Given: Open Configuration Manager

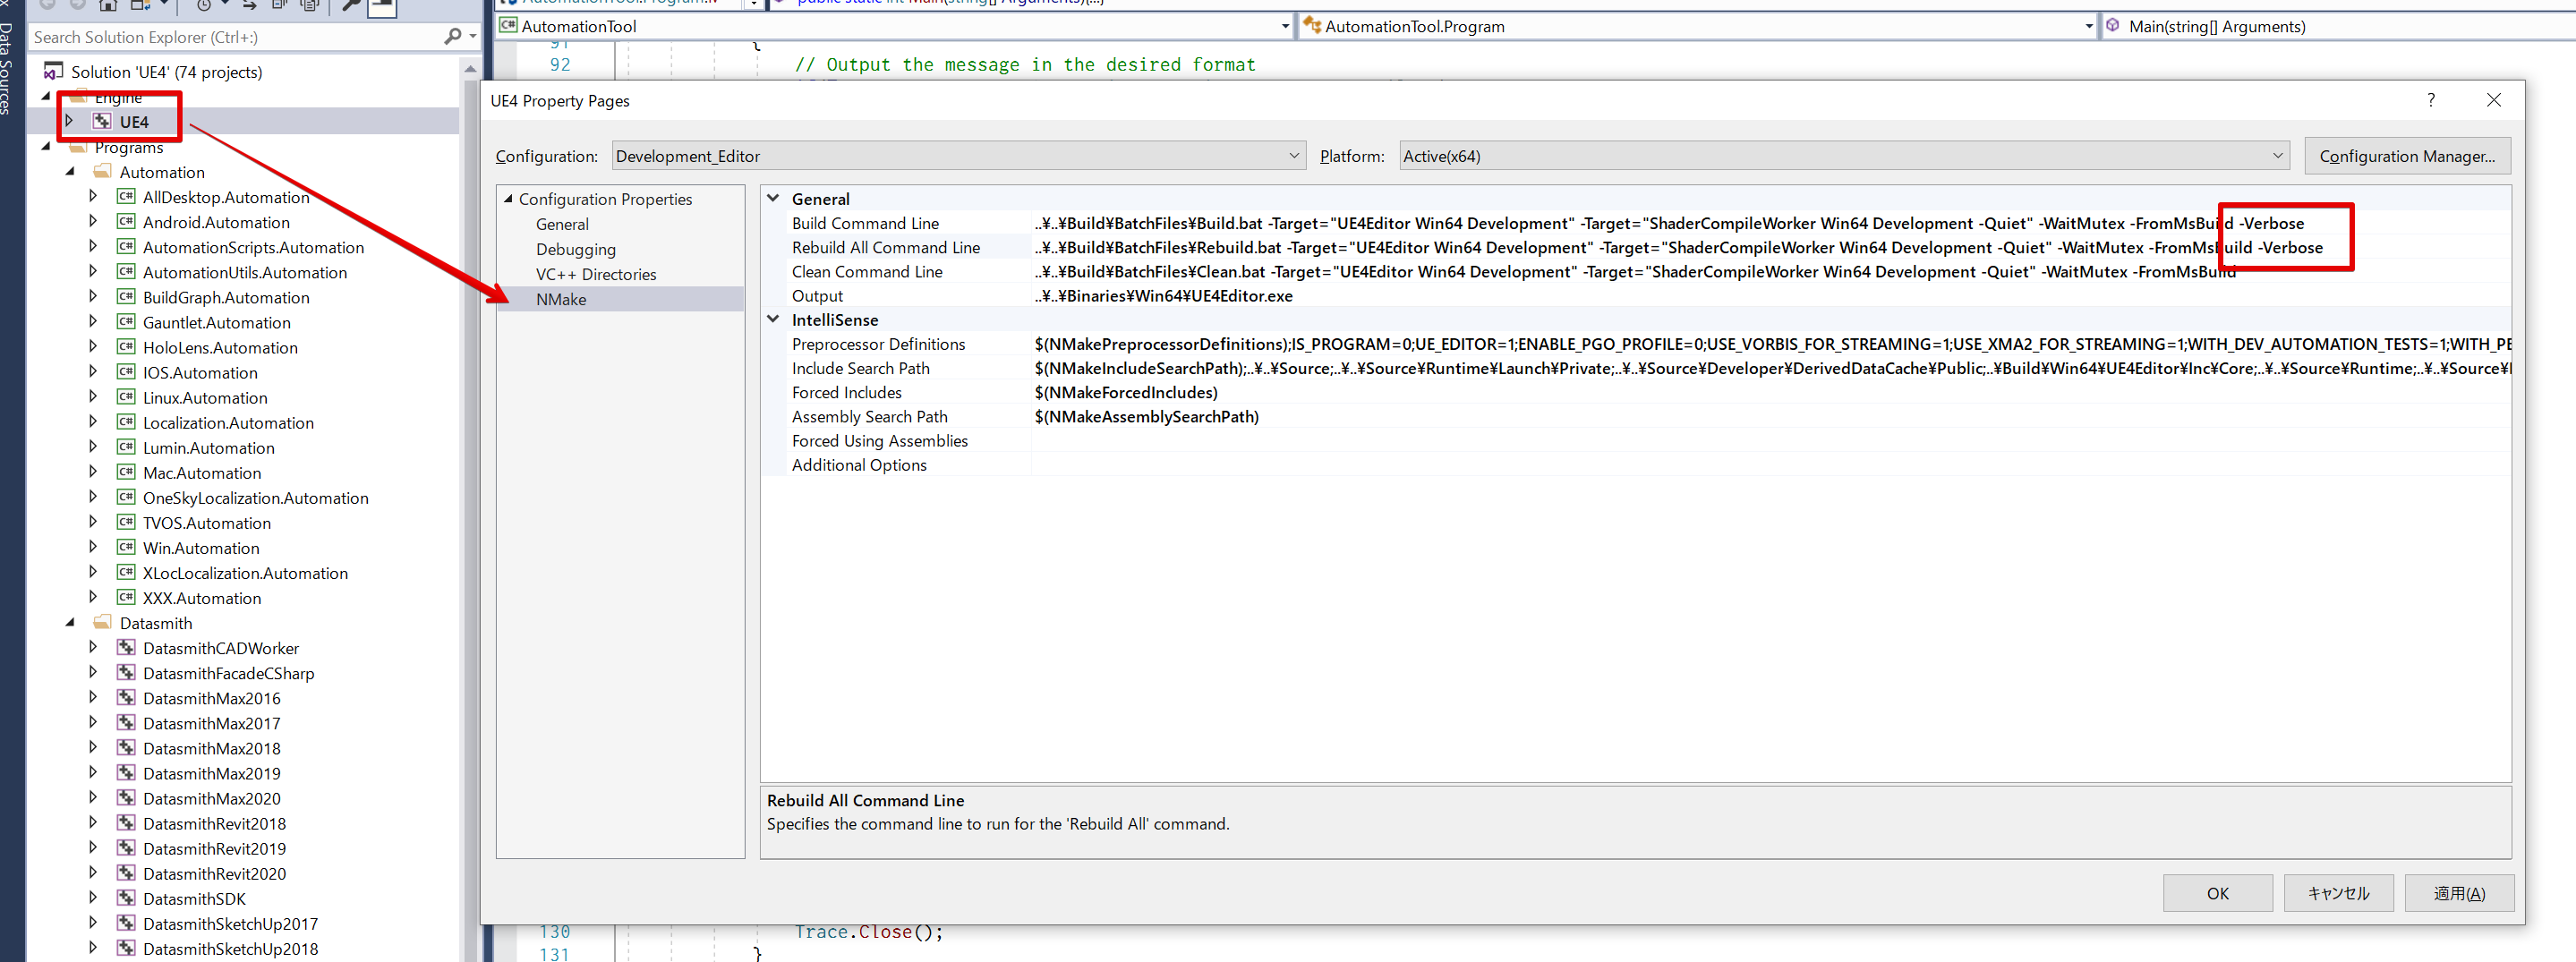Looking at the screenshot, I should tap(2407, 156).
